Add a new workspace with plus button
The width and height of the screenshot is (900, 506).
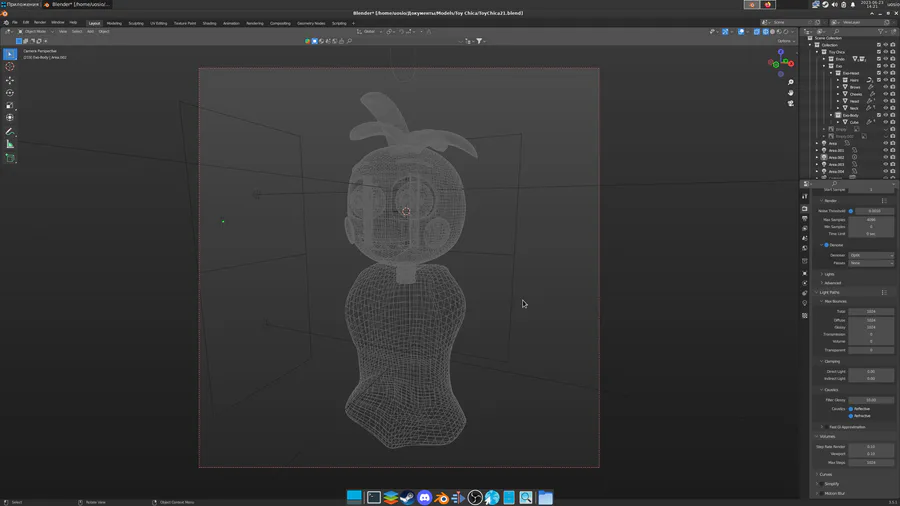click(353, 24)
